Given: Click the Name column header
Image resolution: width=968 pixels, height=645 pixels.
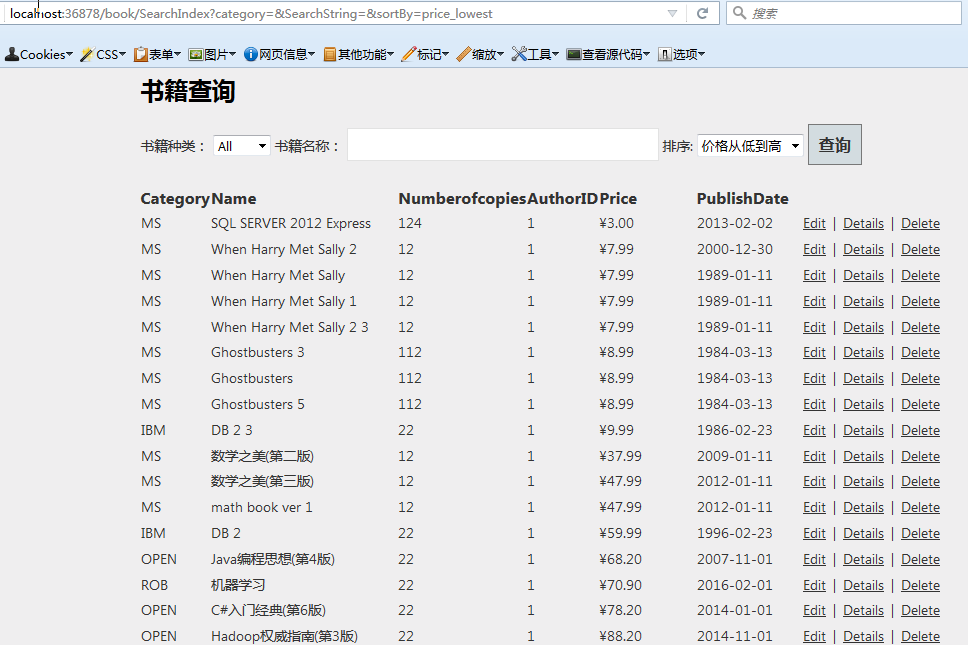Looking at the screenshot, I should click(233, 199).
